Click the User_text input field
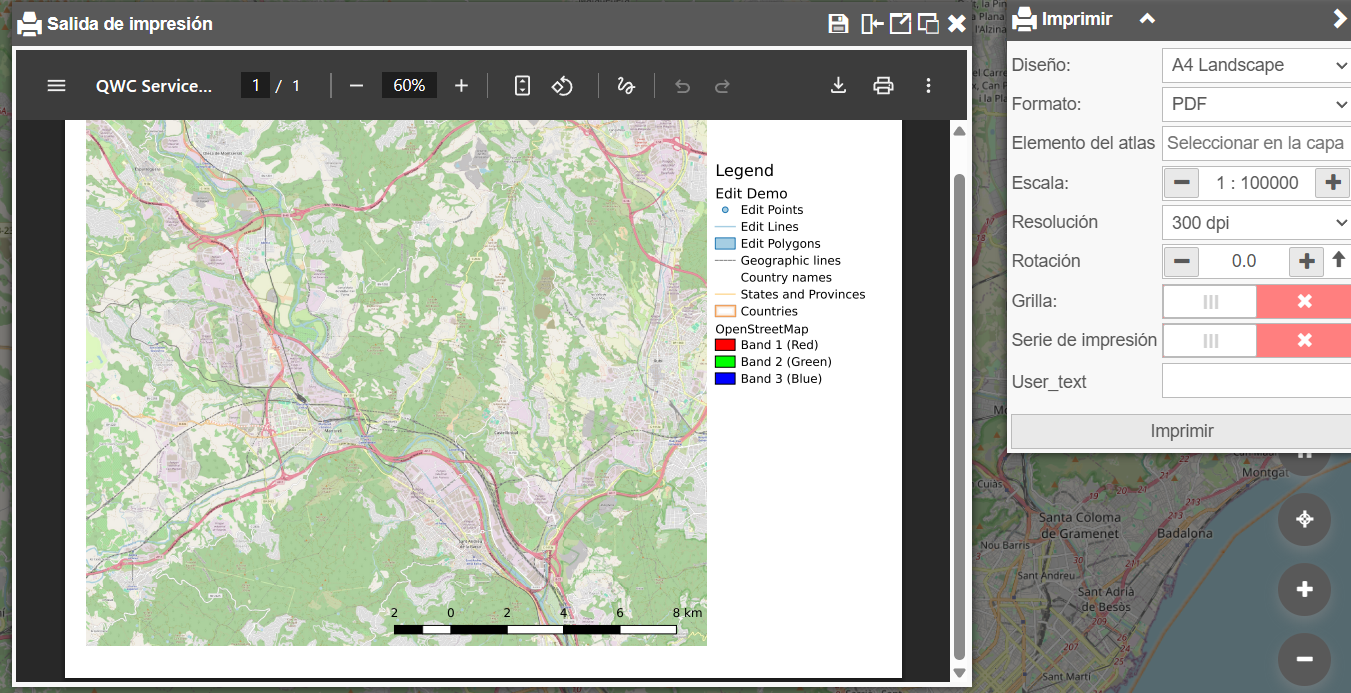The width and height of the screenshot is (1351, 693). point(1256,381)
